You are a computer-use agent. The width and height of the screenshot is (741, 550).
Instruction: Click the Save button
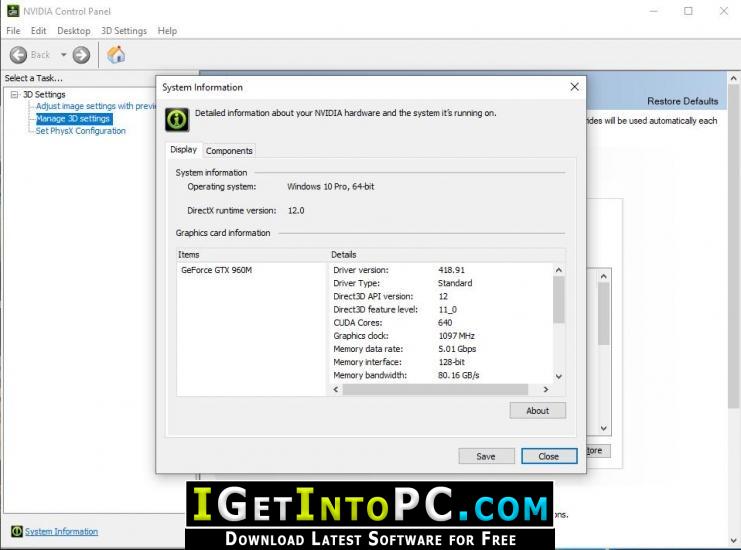486,456
